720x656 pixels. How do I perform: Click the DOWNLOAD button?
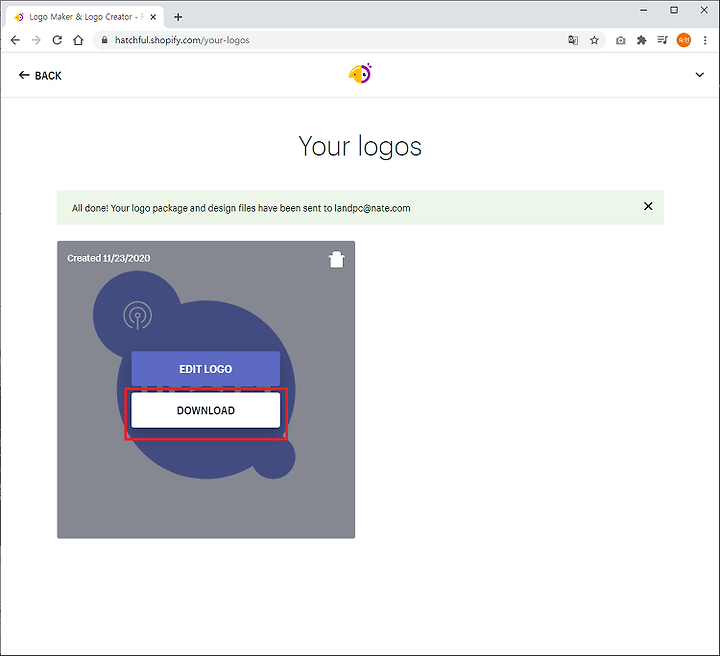point(206,410)
